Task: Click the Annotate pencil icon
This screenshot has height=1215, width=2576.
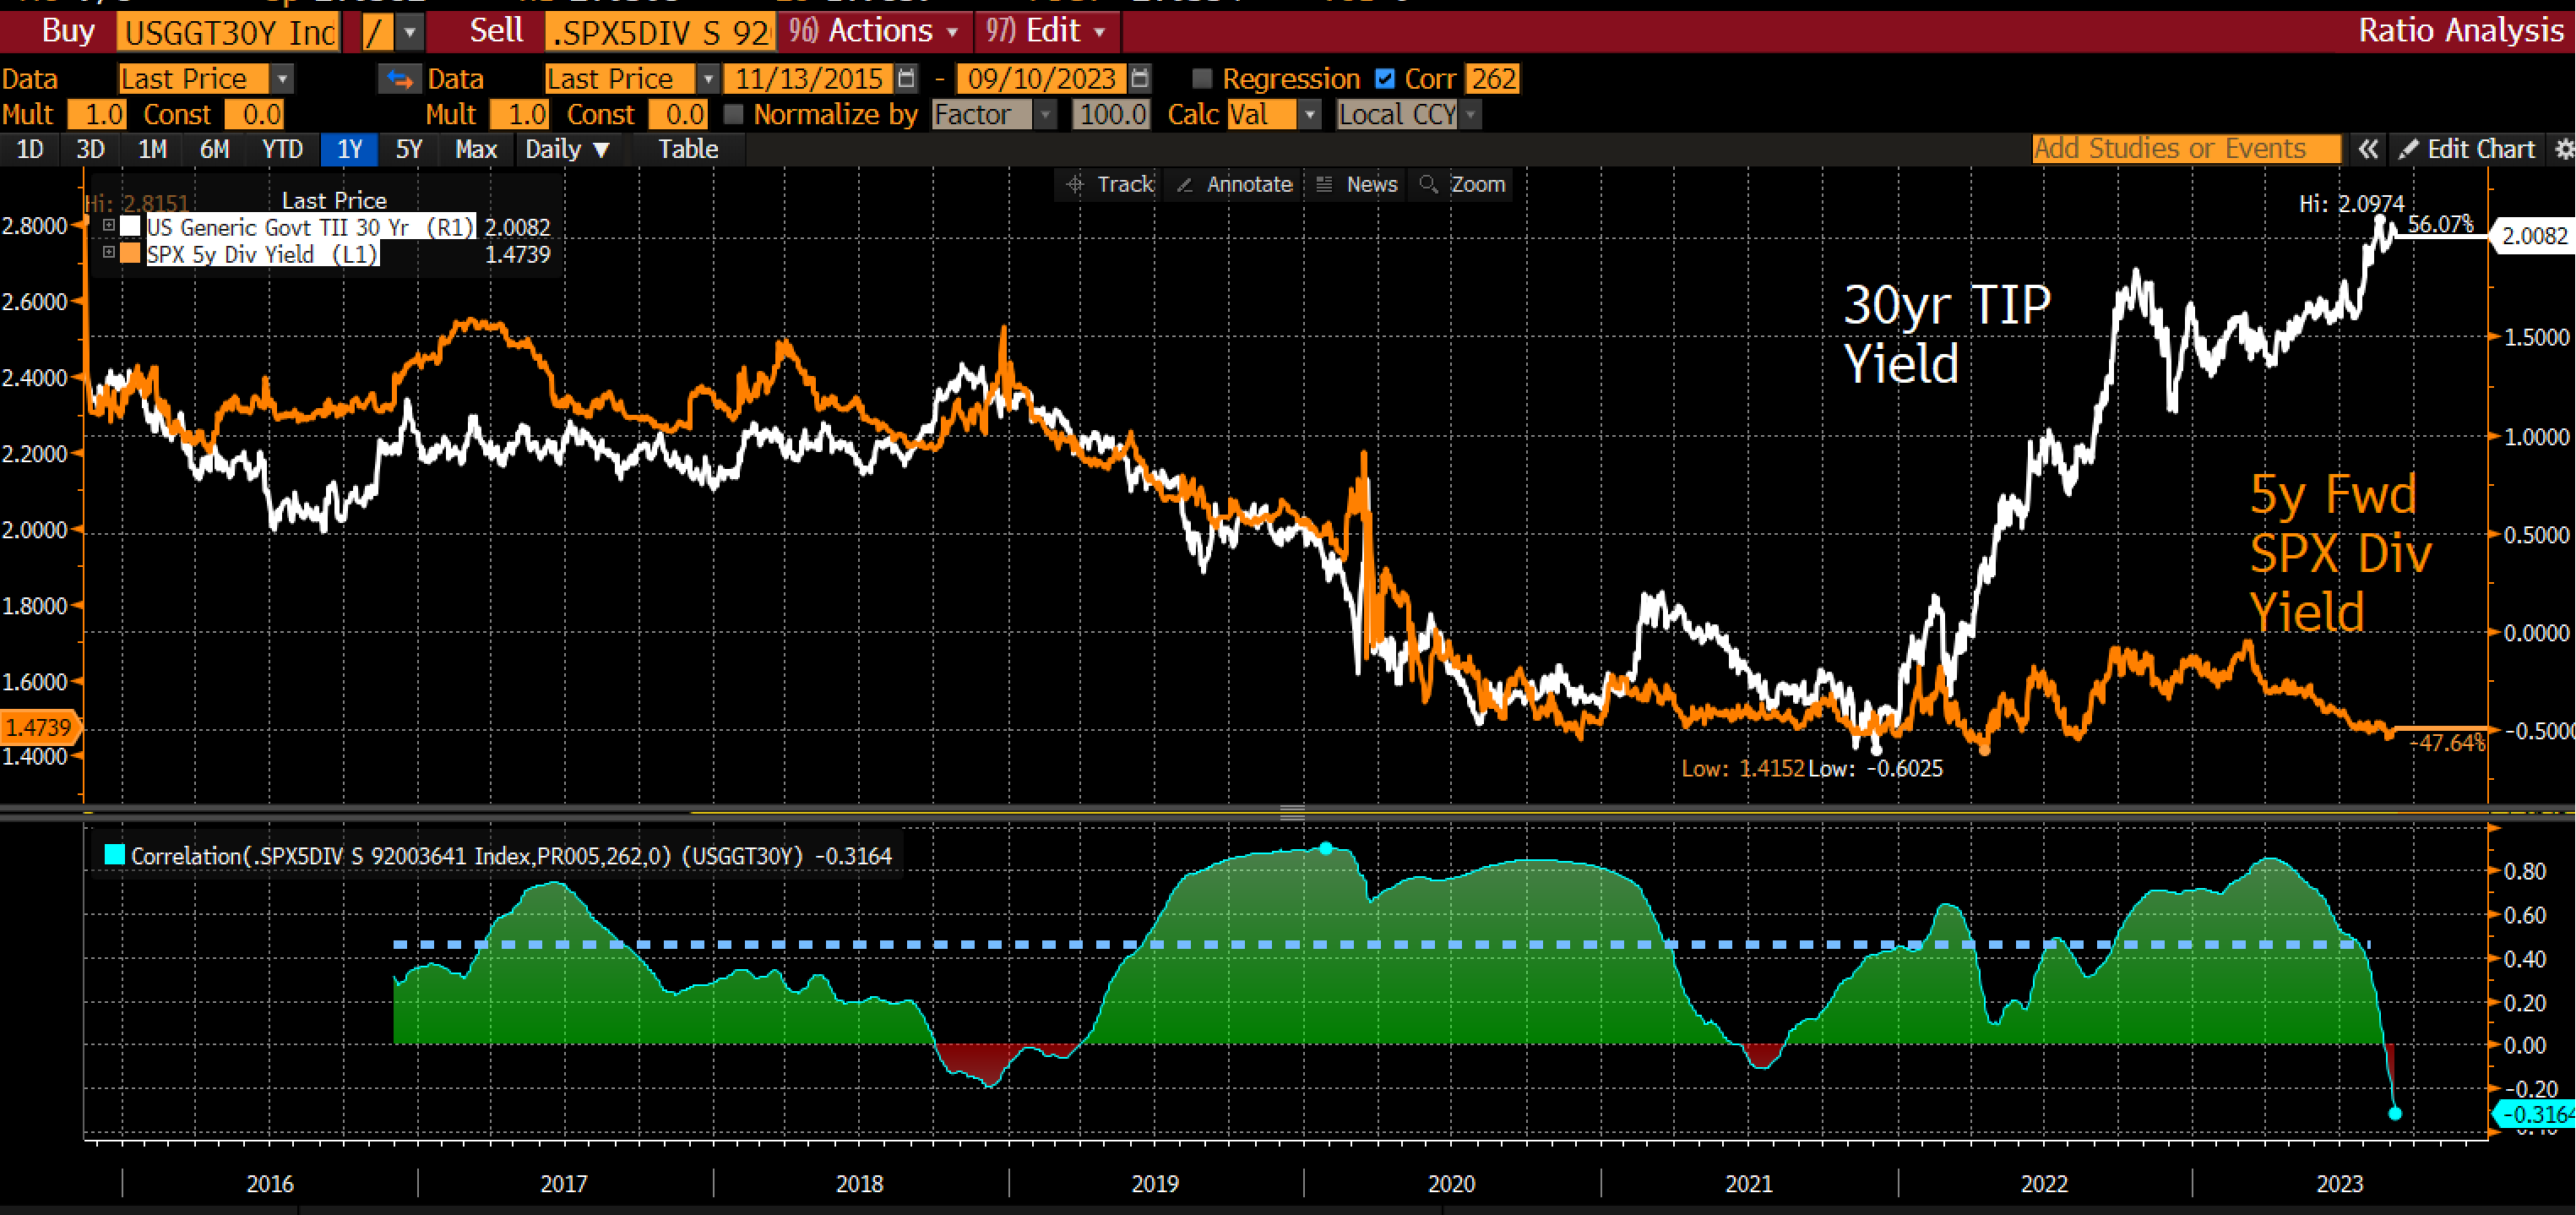Action: pos(1185,184)
